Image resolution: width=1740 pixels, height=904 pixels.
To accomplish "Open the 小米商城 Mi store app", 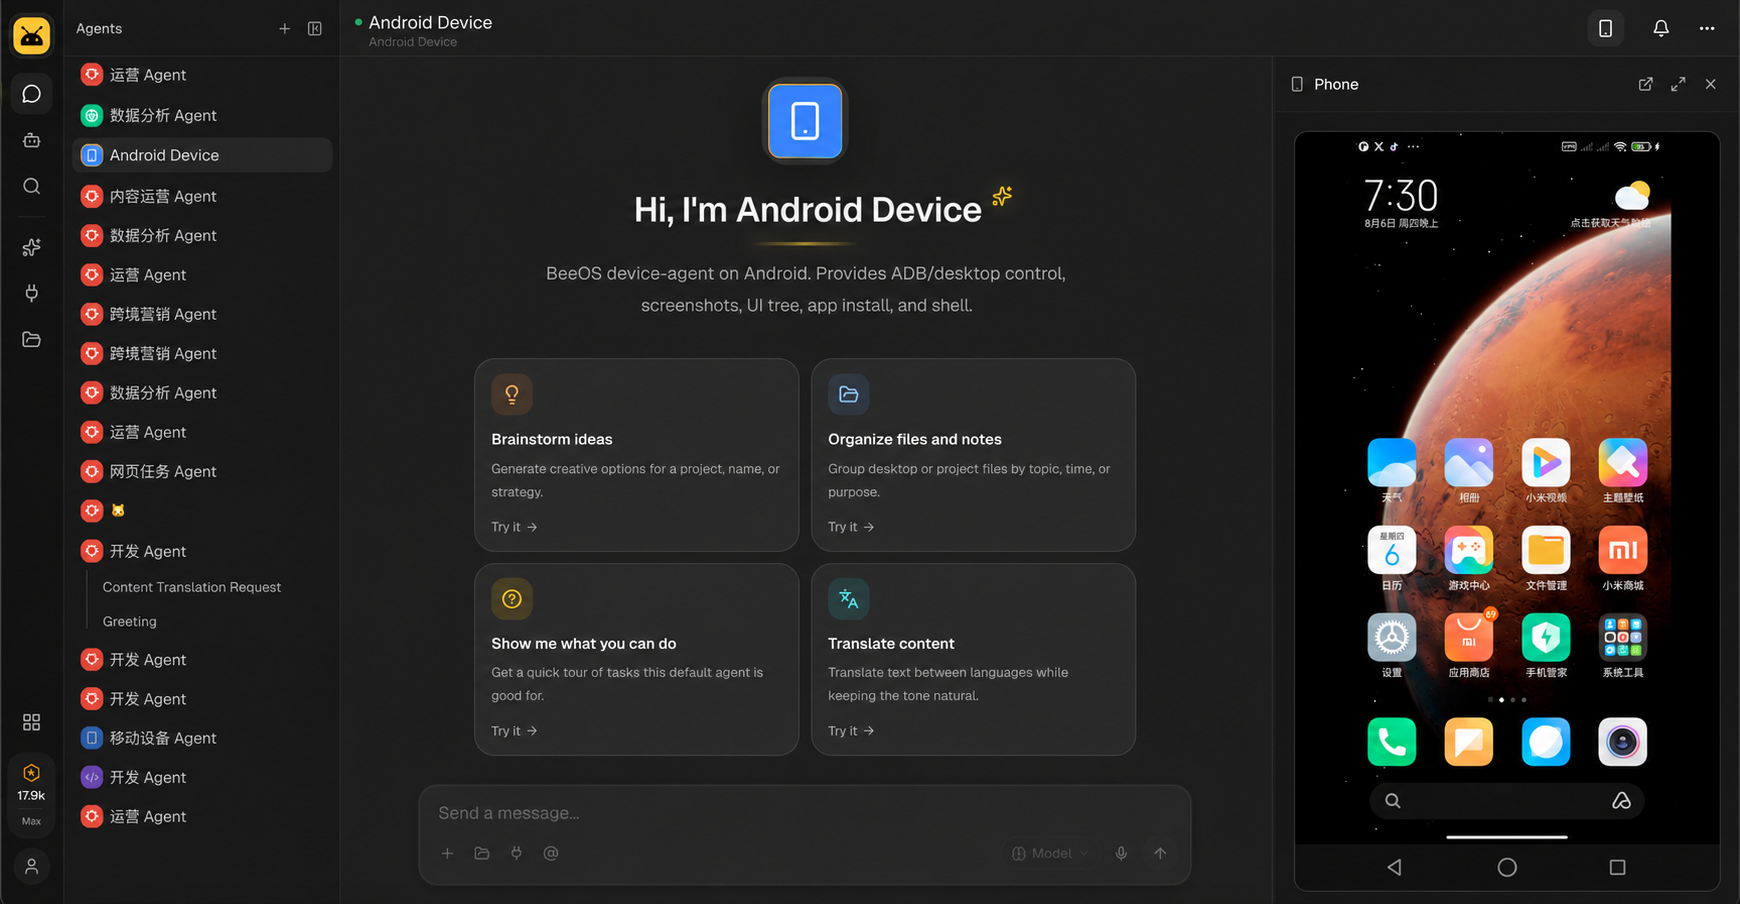I will click(x=1623, y=558).
